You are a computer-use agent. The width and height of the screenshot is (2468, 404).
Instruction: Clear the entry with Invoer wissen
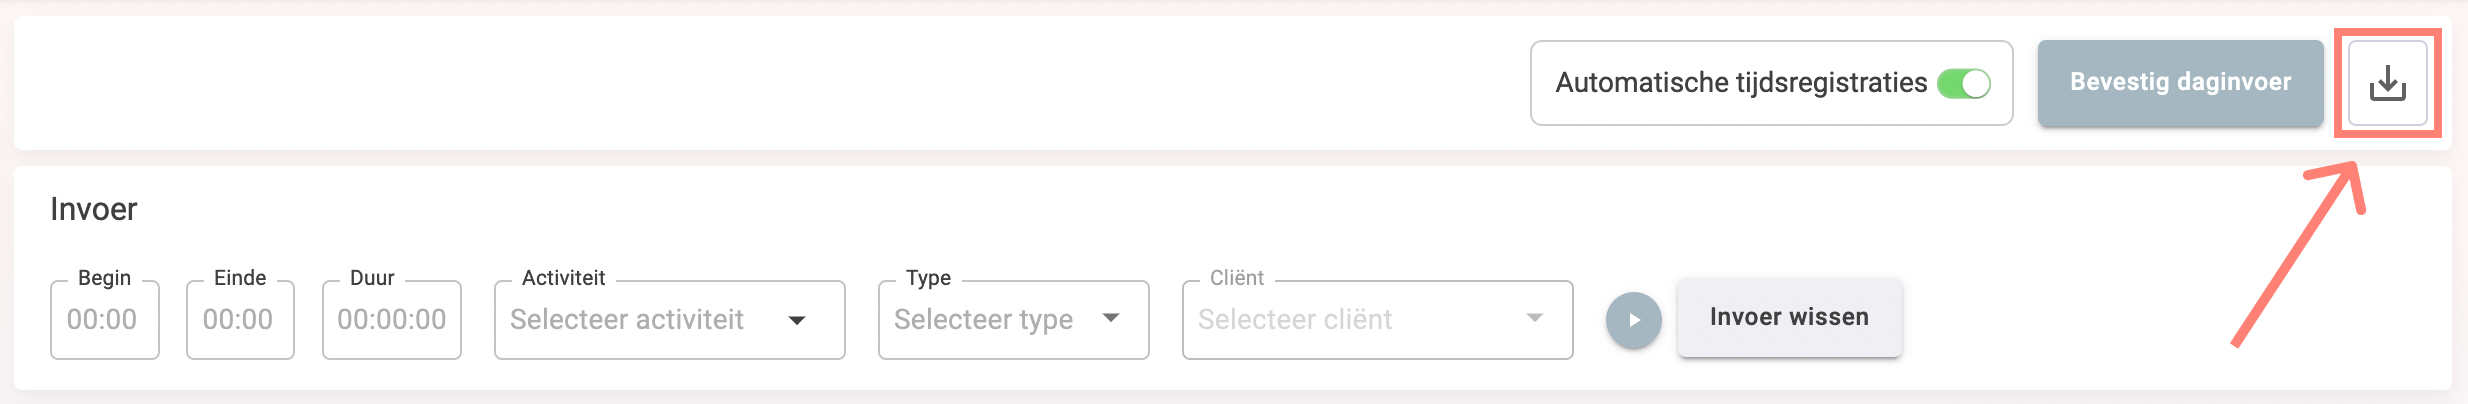pos(1789,317)
